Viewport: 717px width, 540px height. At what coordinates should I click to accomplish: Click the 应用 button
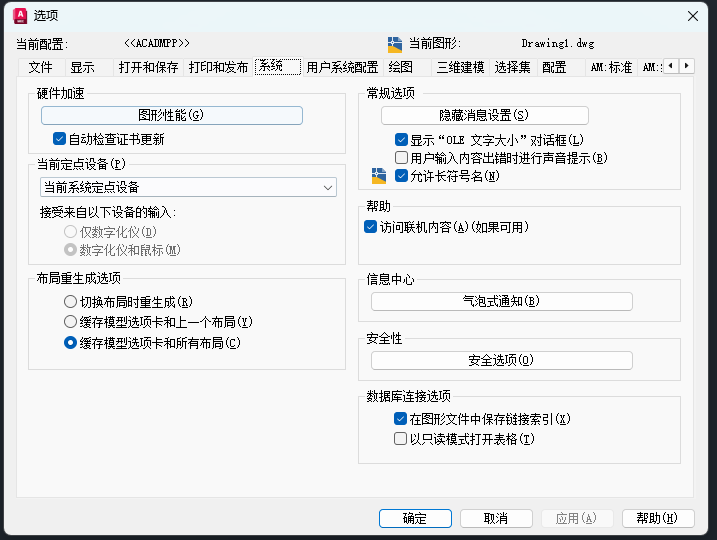[577, 518]
